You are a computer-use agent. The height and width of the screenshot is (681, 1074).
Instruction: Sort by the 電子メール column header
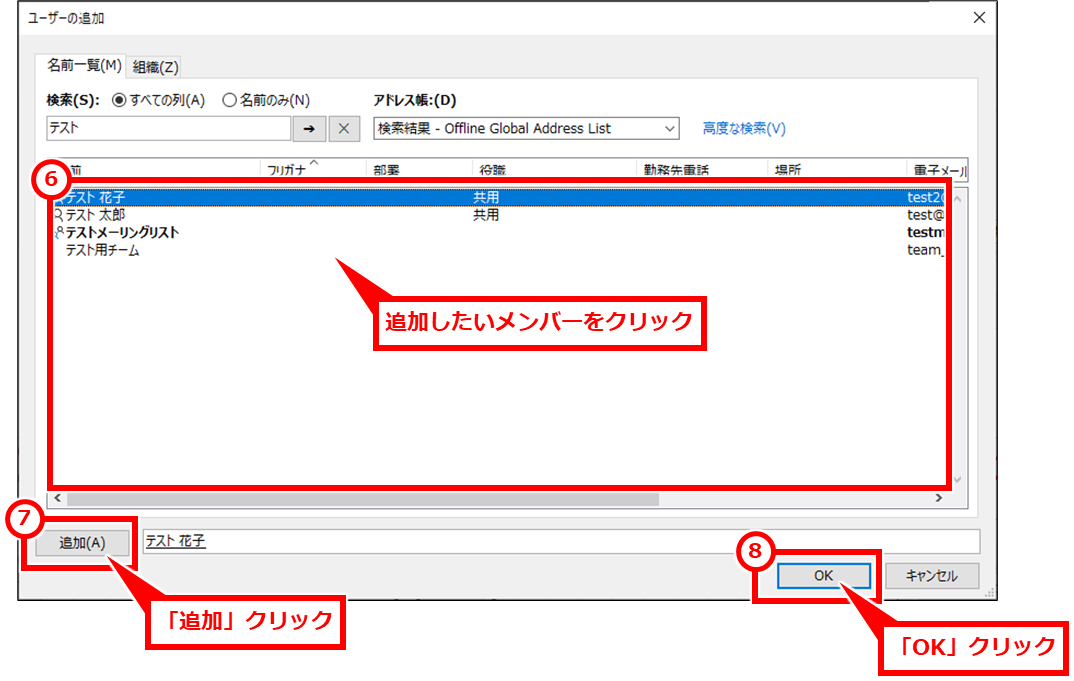tap(937, 170)
